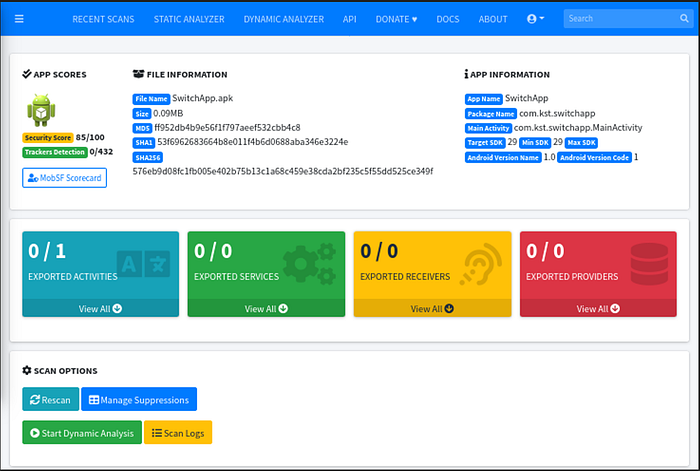
Task: Click the SHA256 hash value
Action: point(283,171)
